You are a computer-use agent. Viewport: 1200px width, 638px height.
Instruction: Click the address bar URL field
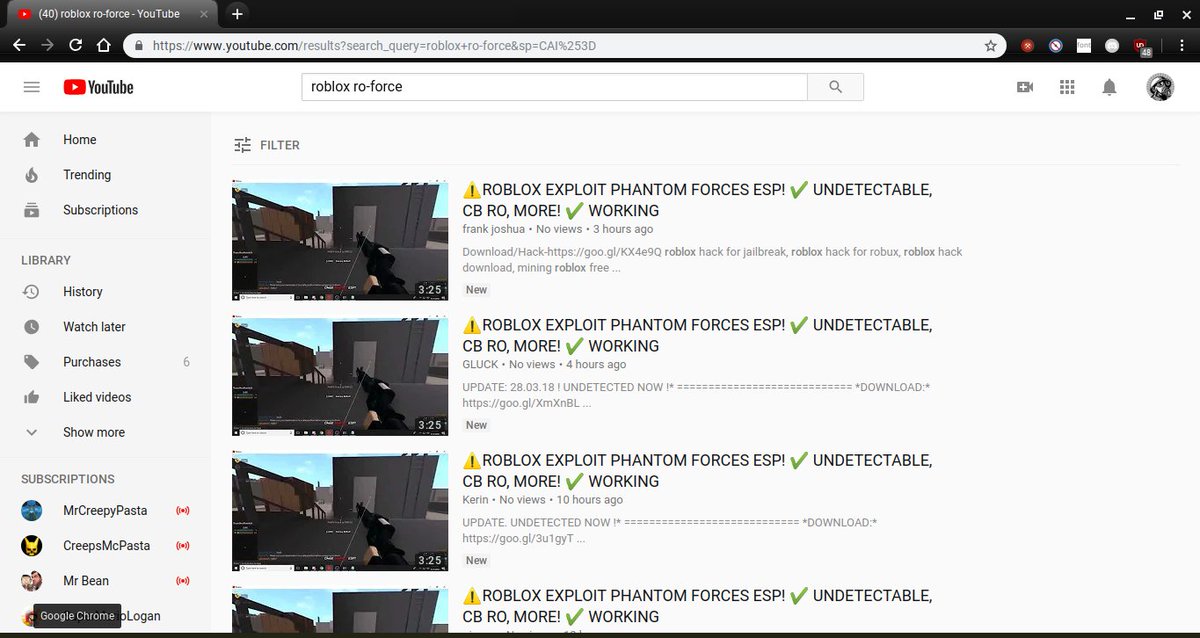[564, 46]
